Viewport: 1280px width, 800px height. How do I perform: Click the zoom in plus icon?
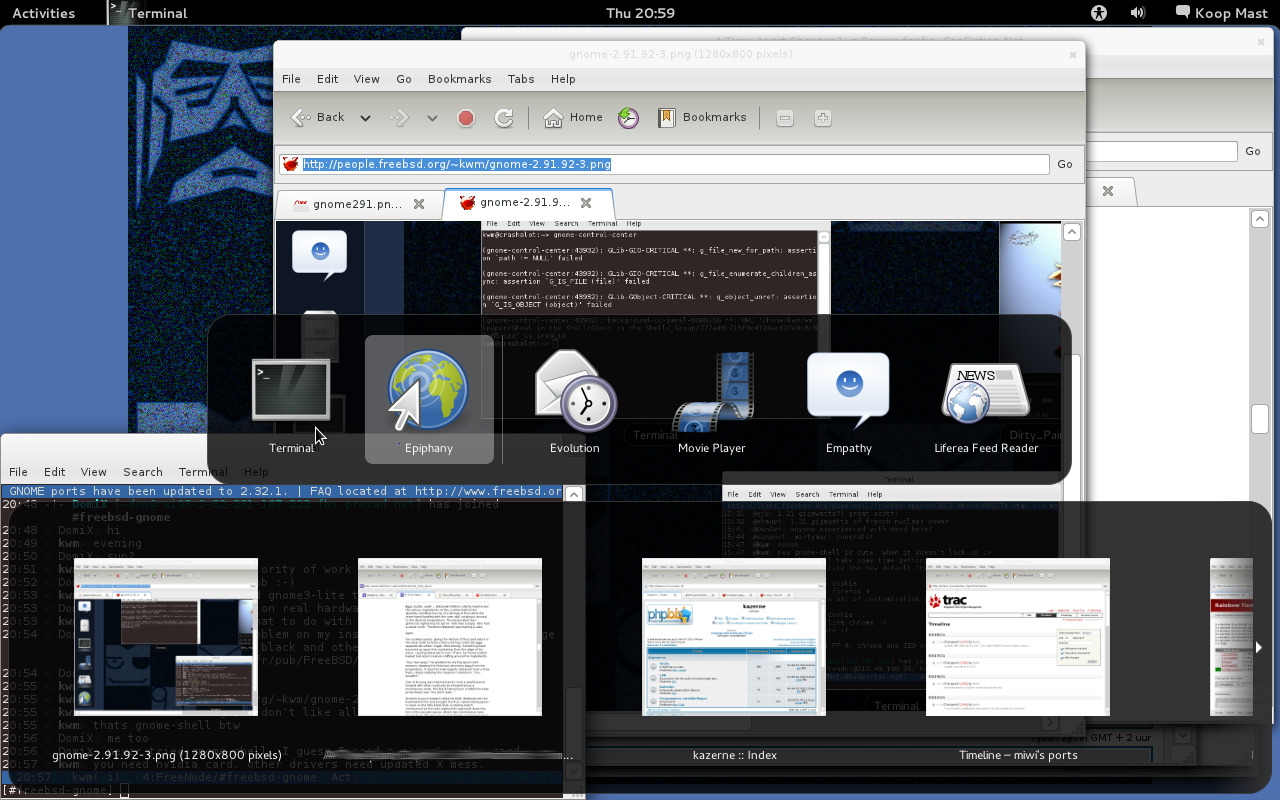(823, 118)
